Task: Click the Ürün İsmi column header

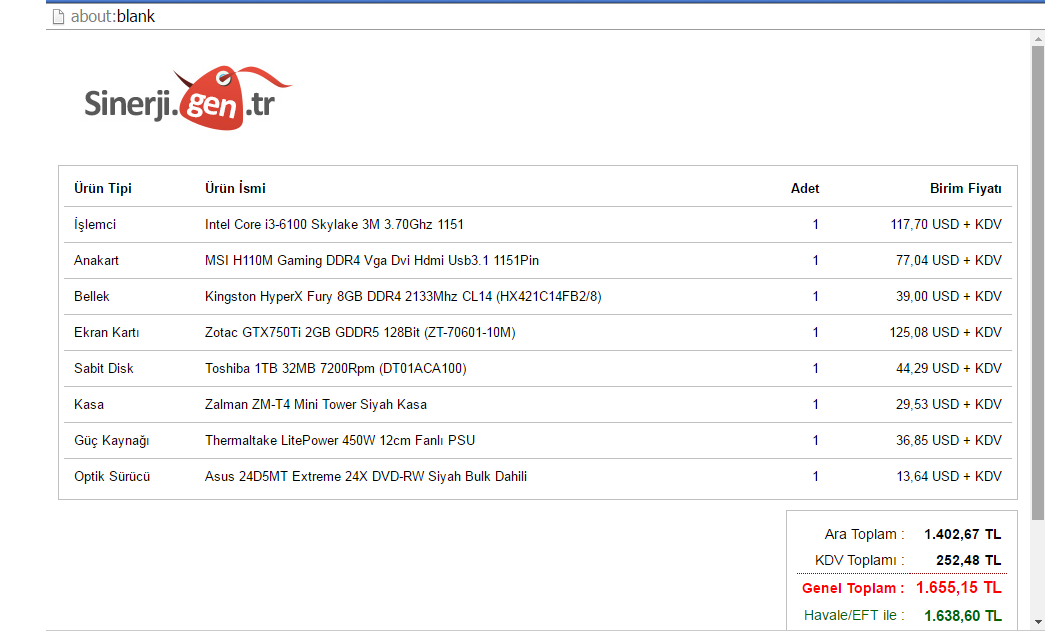Action: (x=235, y=188)
